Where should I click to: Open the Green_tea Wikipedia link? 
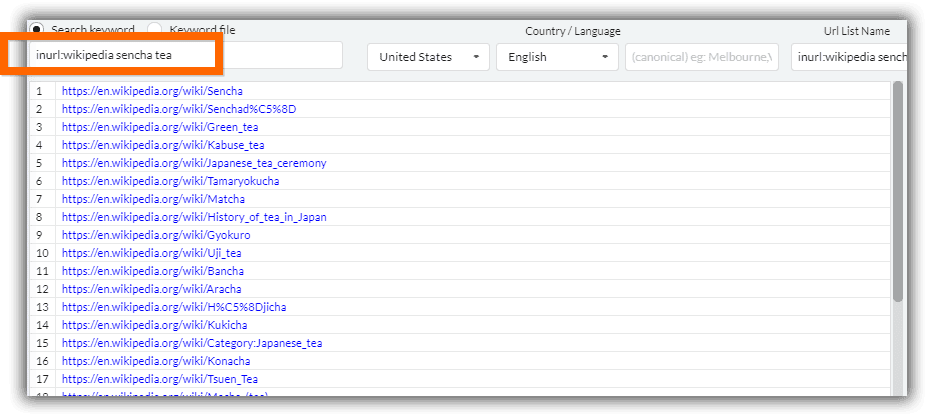(x=160, y=127)
